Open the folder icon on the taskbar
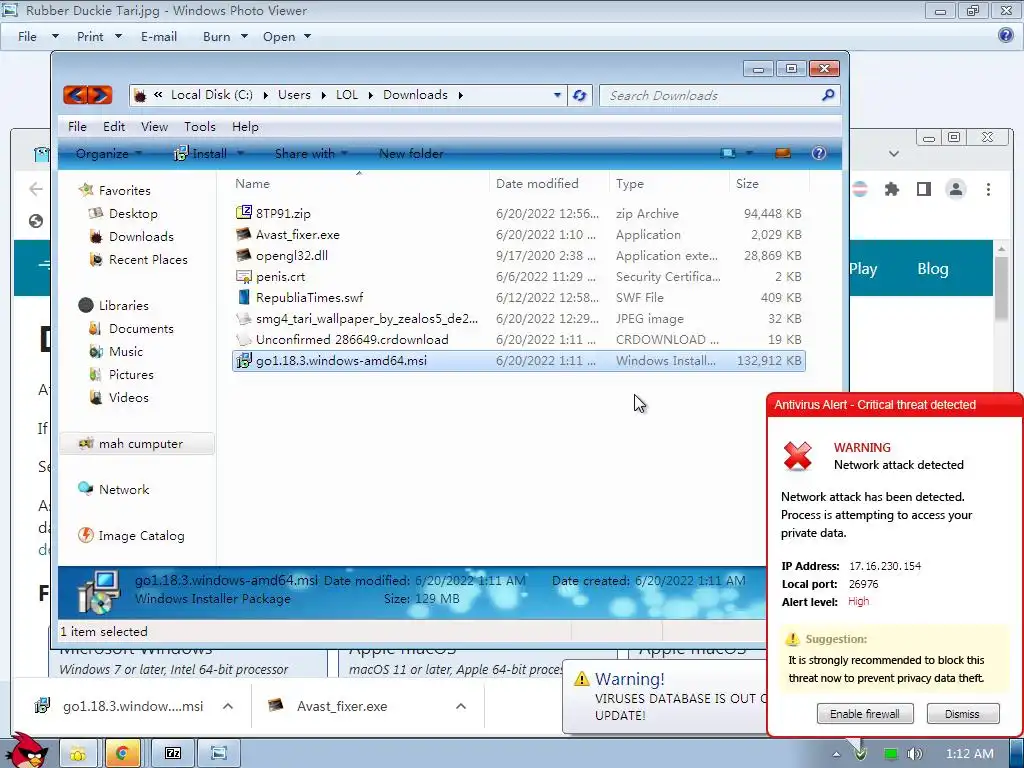This screenshot has width=1024, height=768. tap(78, 754)
